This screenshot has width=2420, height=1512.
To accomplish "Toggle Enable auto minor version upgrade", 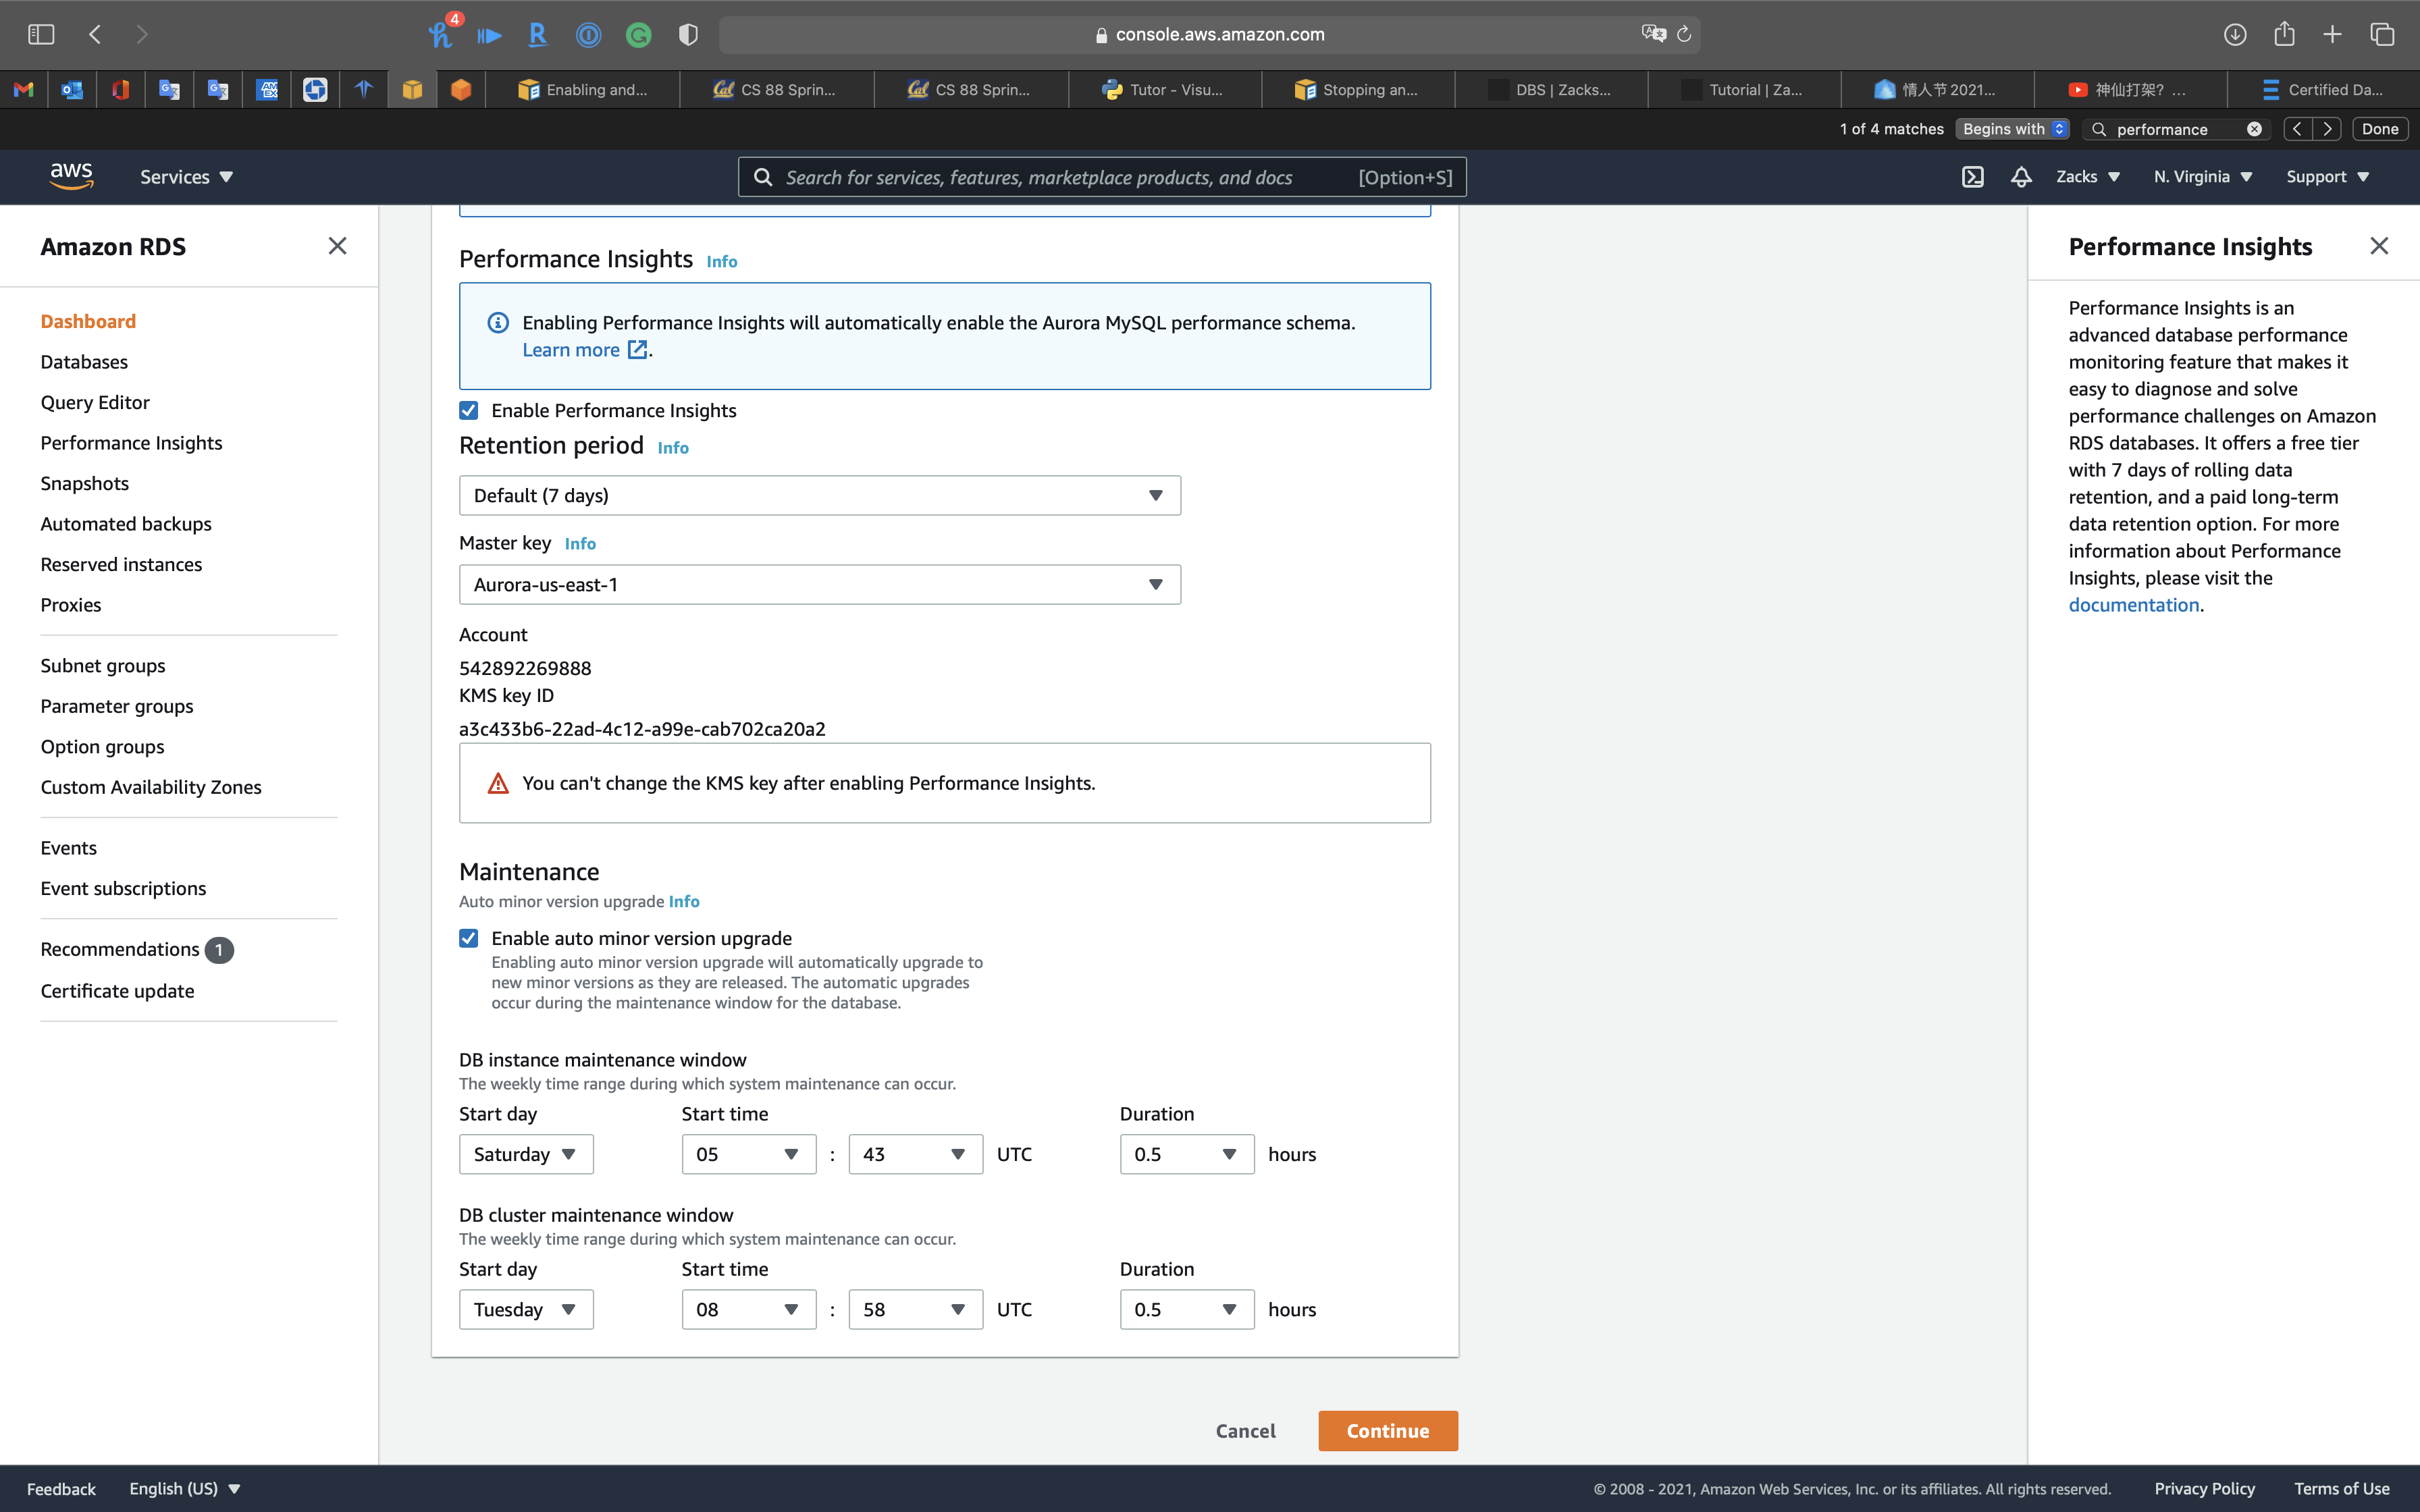I will click(x=469, y=938).
